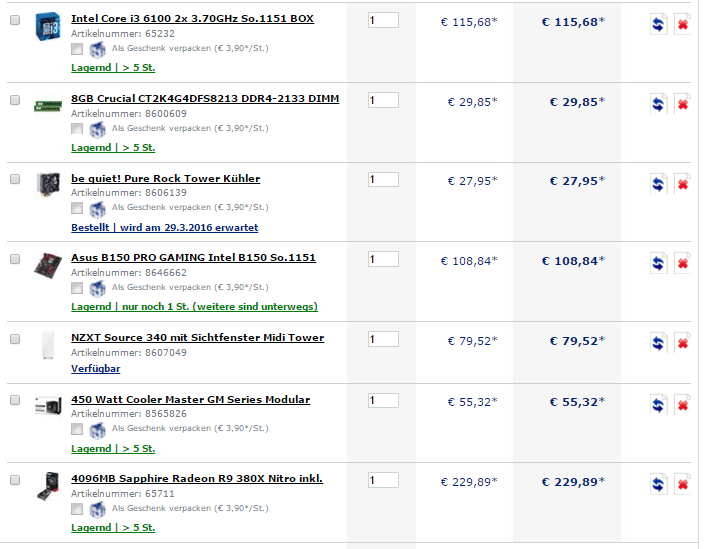Update quantity icon for be quiet! Pure Rock

pyautogui.click(x=658, y=183)
